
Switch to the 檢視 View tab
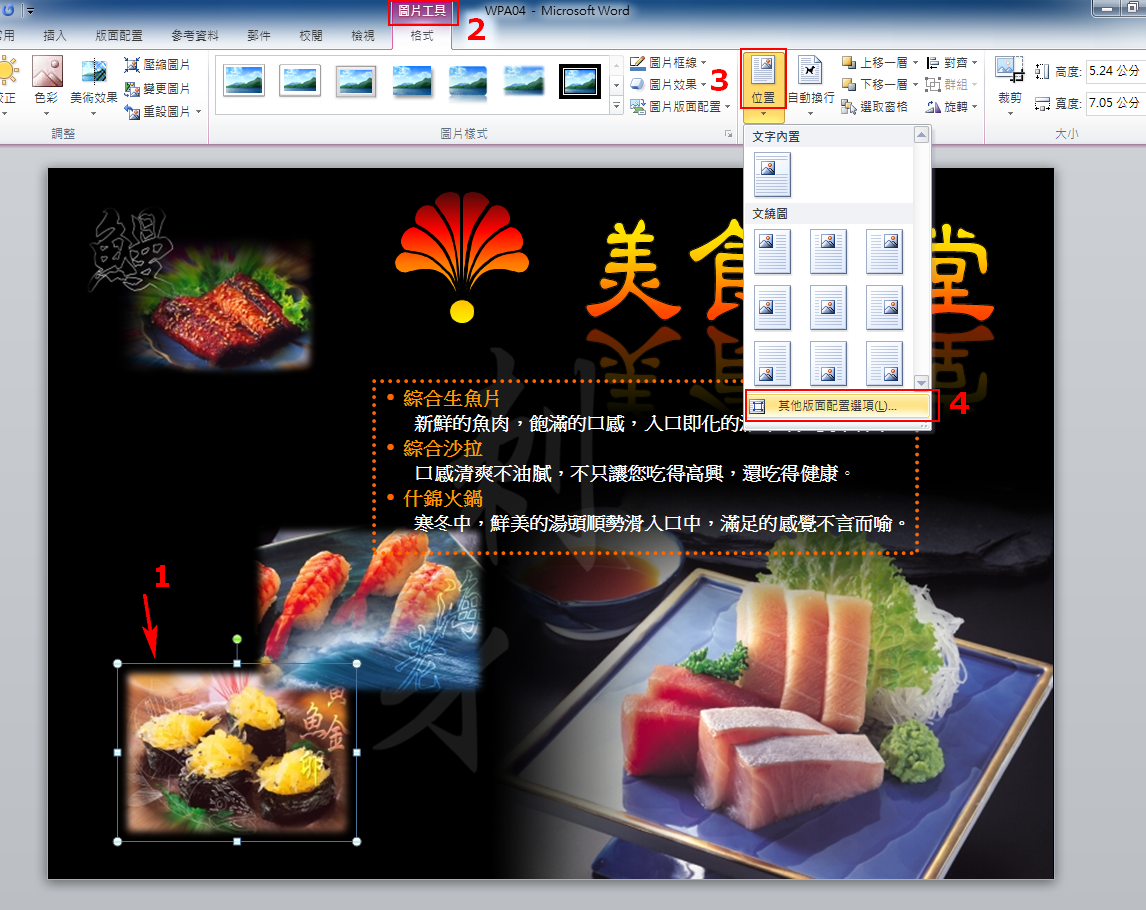coord(363,35)
